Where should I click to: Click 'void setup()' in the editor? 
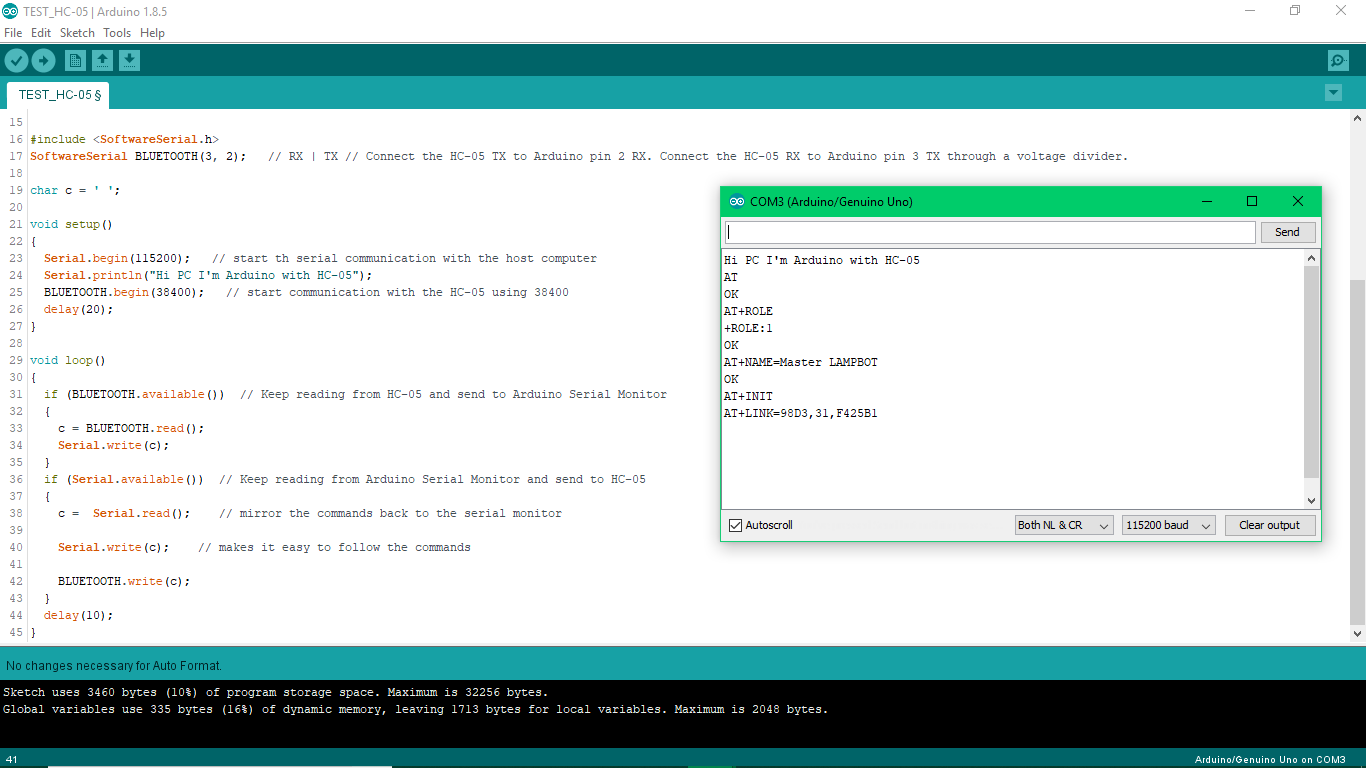coord(71,224)
